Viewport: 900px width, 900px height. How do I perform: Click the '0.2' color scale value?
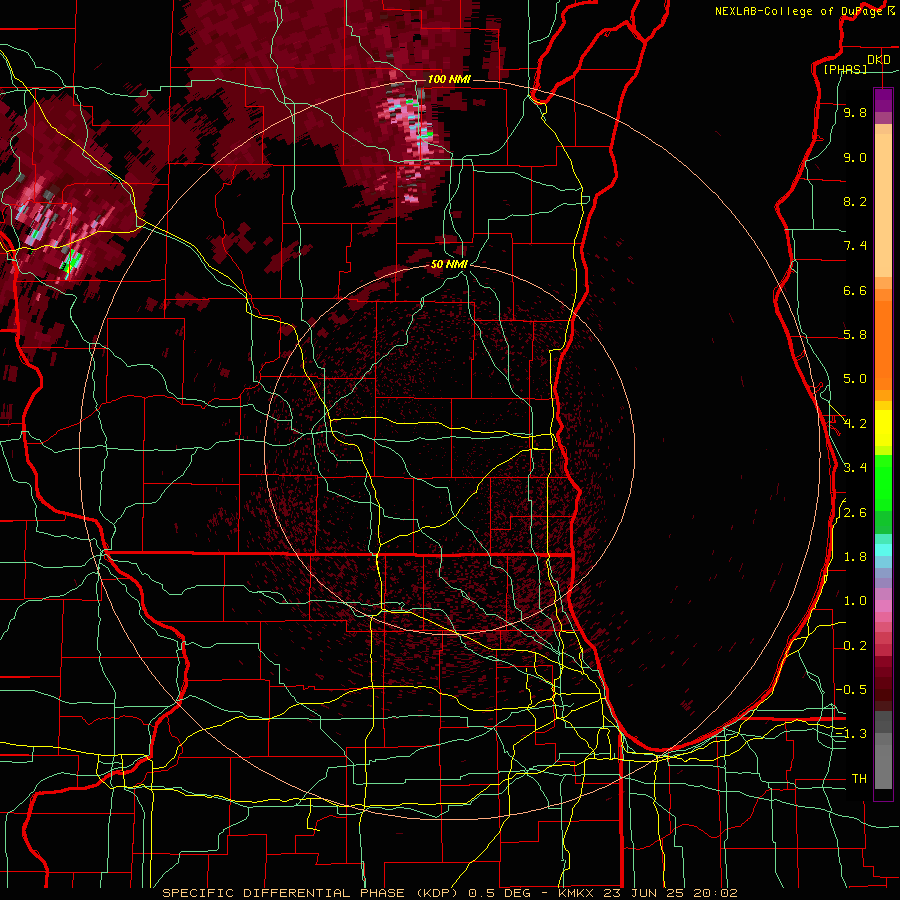855,646
